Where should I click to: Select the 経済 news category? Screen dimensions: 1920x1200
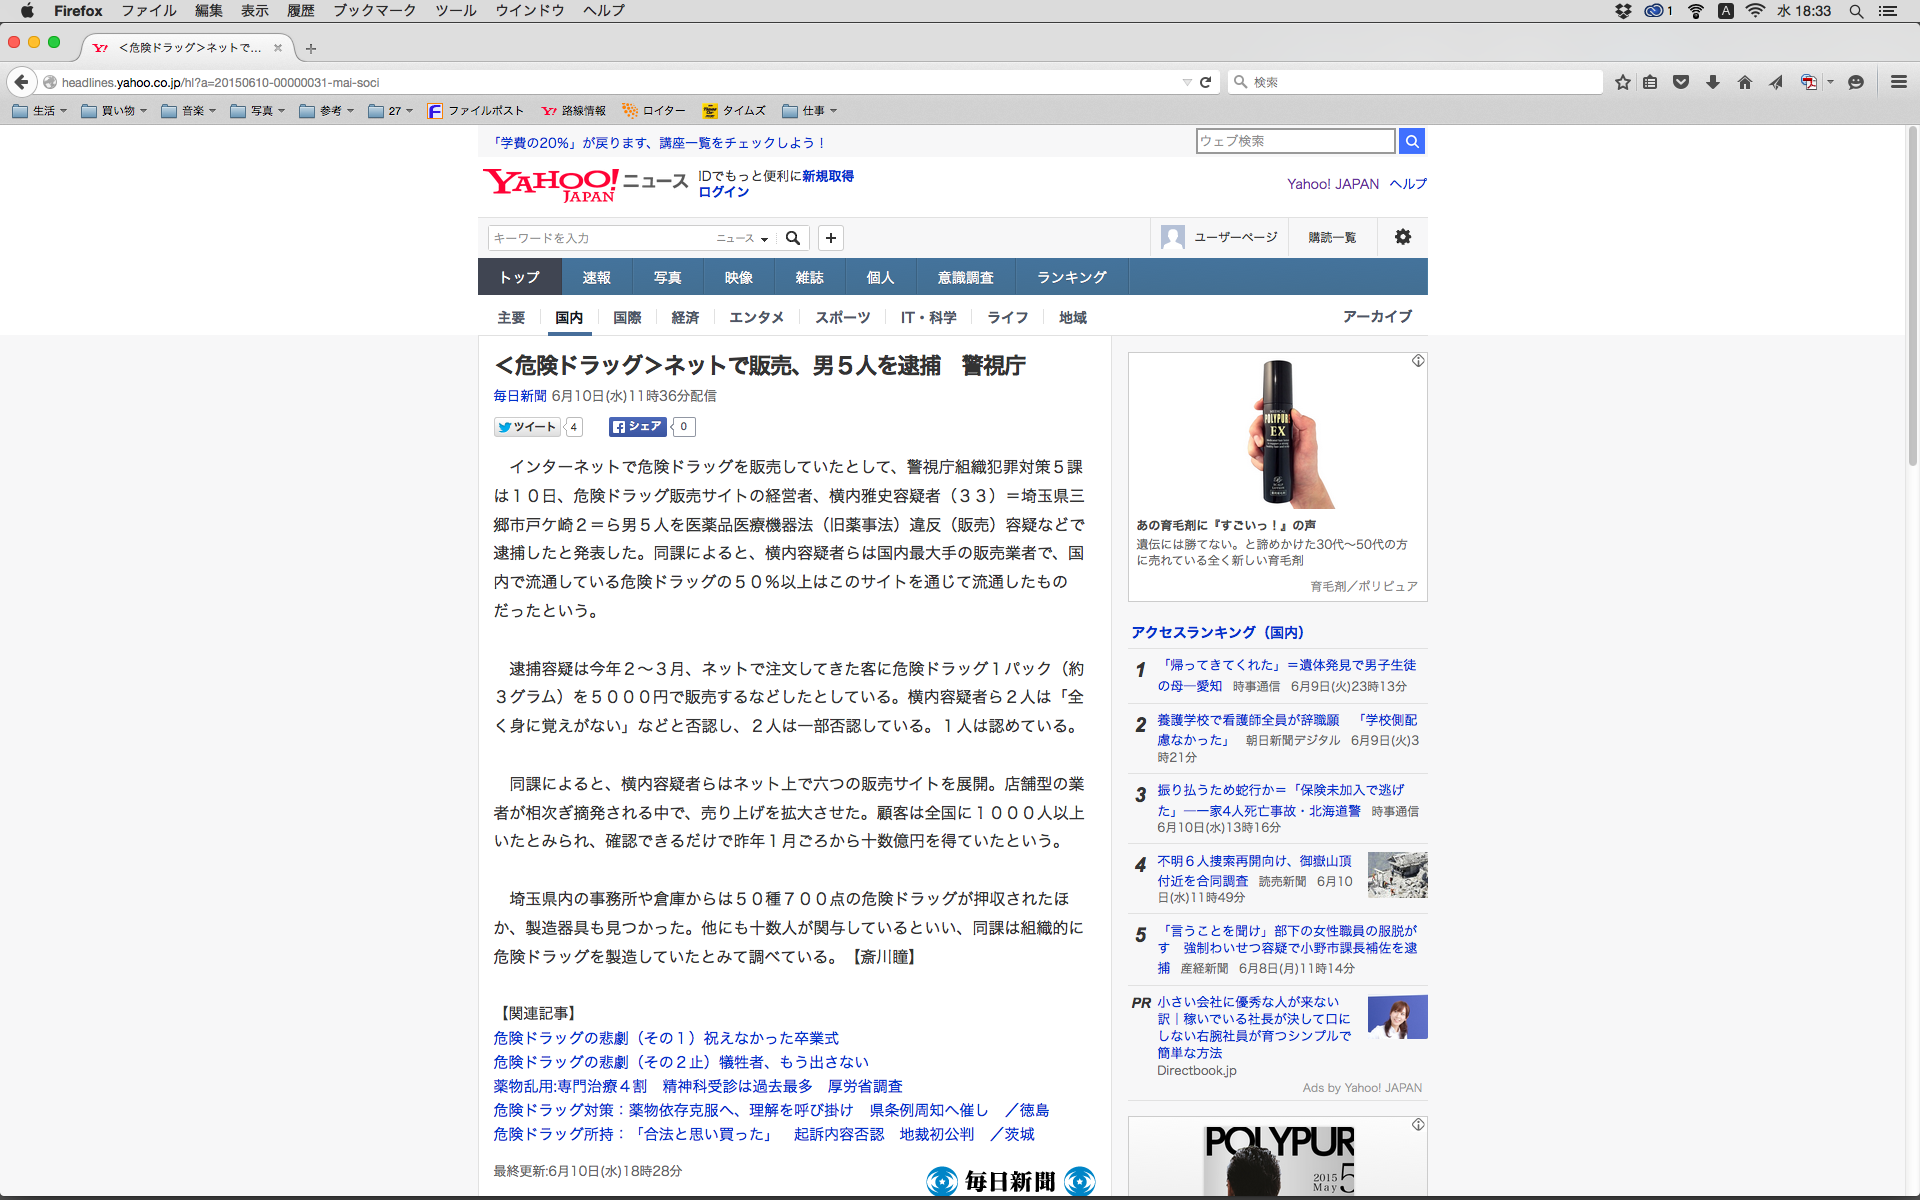click(685, 317)
